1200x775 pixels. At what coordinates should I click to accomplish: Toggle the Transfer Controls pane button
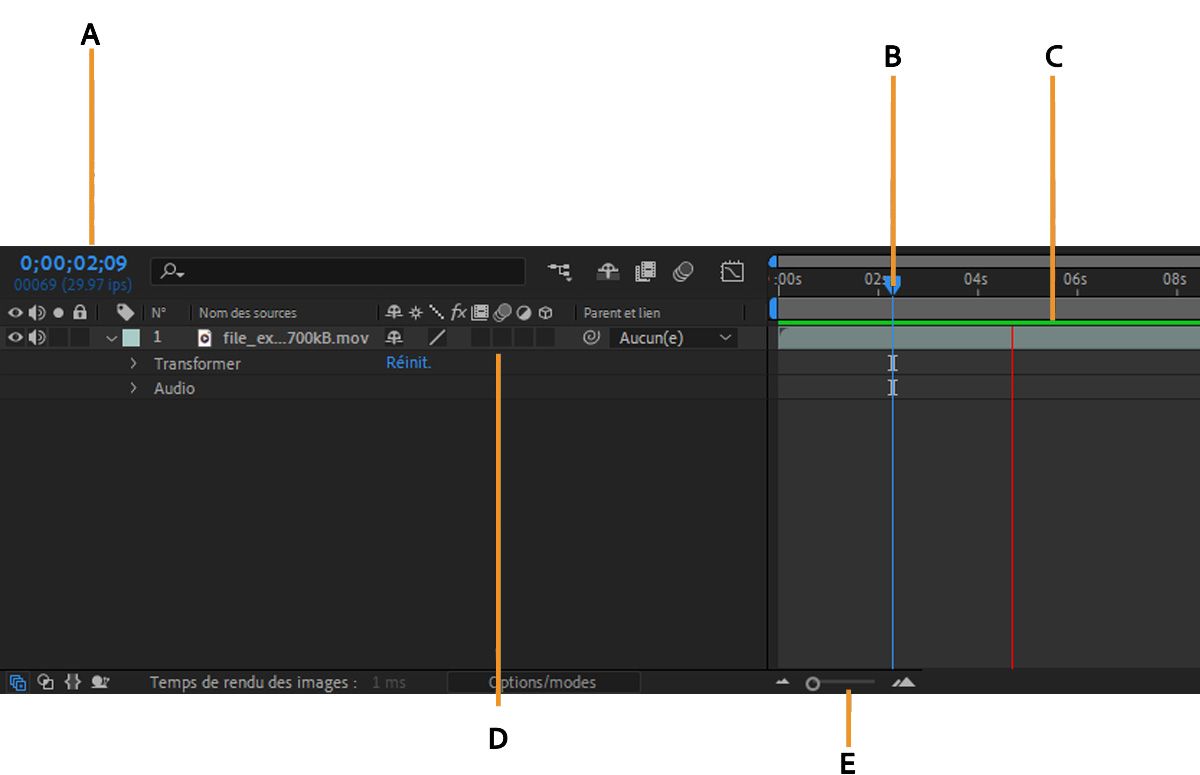[x=45, y=682]
